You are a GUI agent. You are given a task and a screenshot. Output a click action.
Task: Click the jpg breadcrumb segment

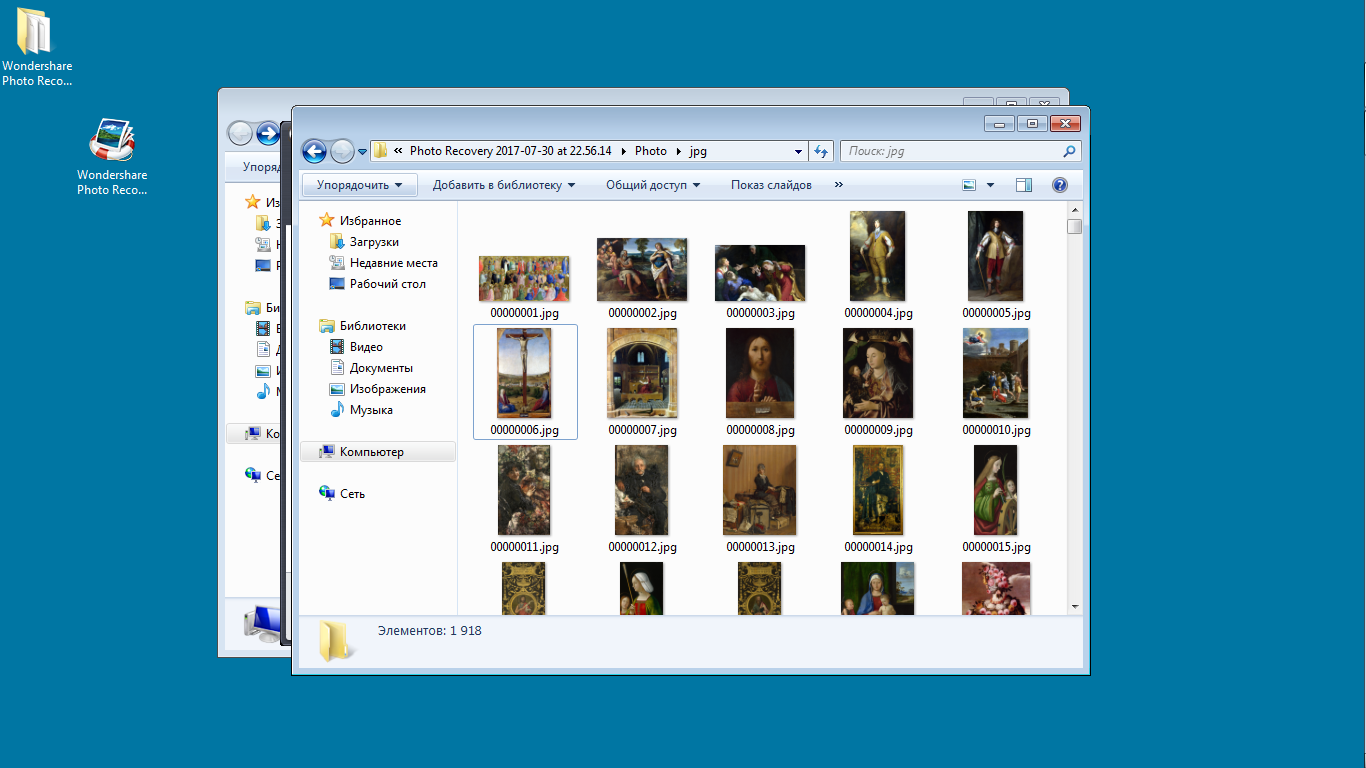(x=698, y=151)
